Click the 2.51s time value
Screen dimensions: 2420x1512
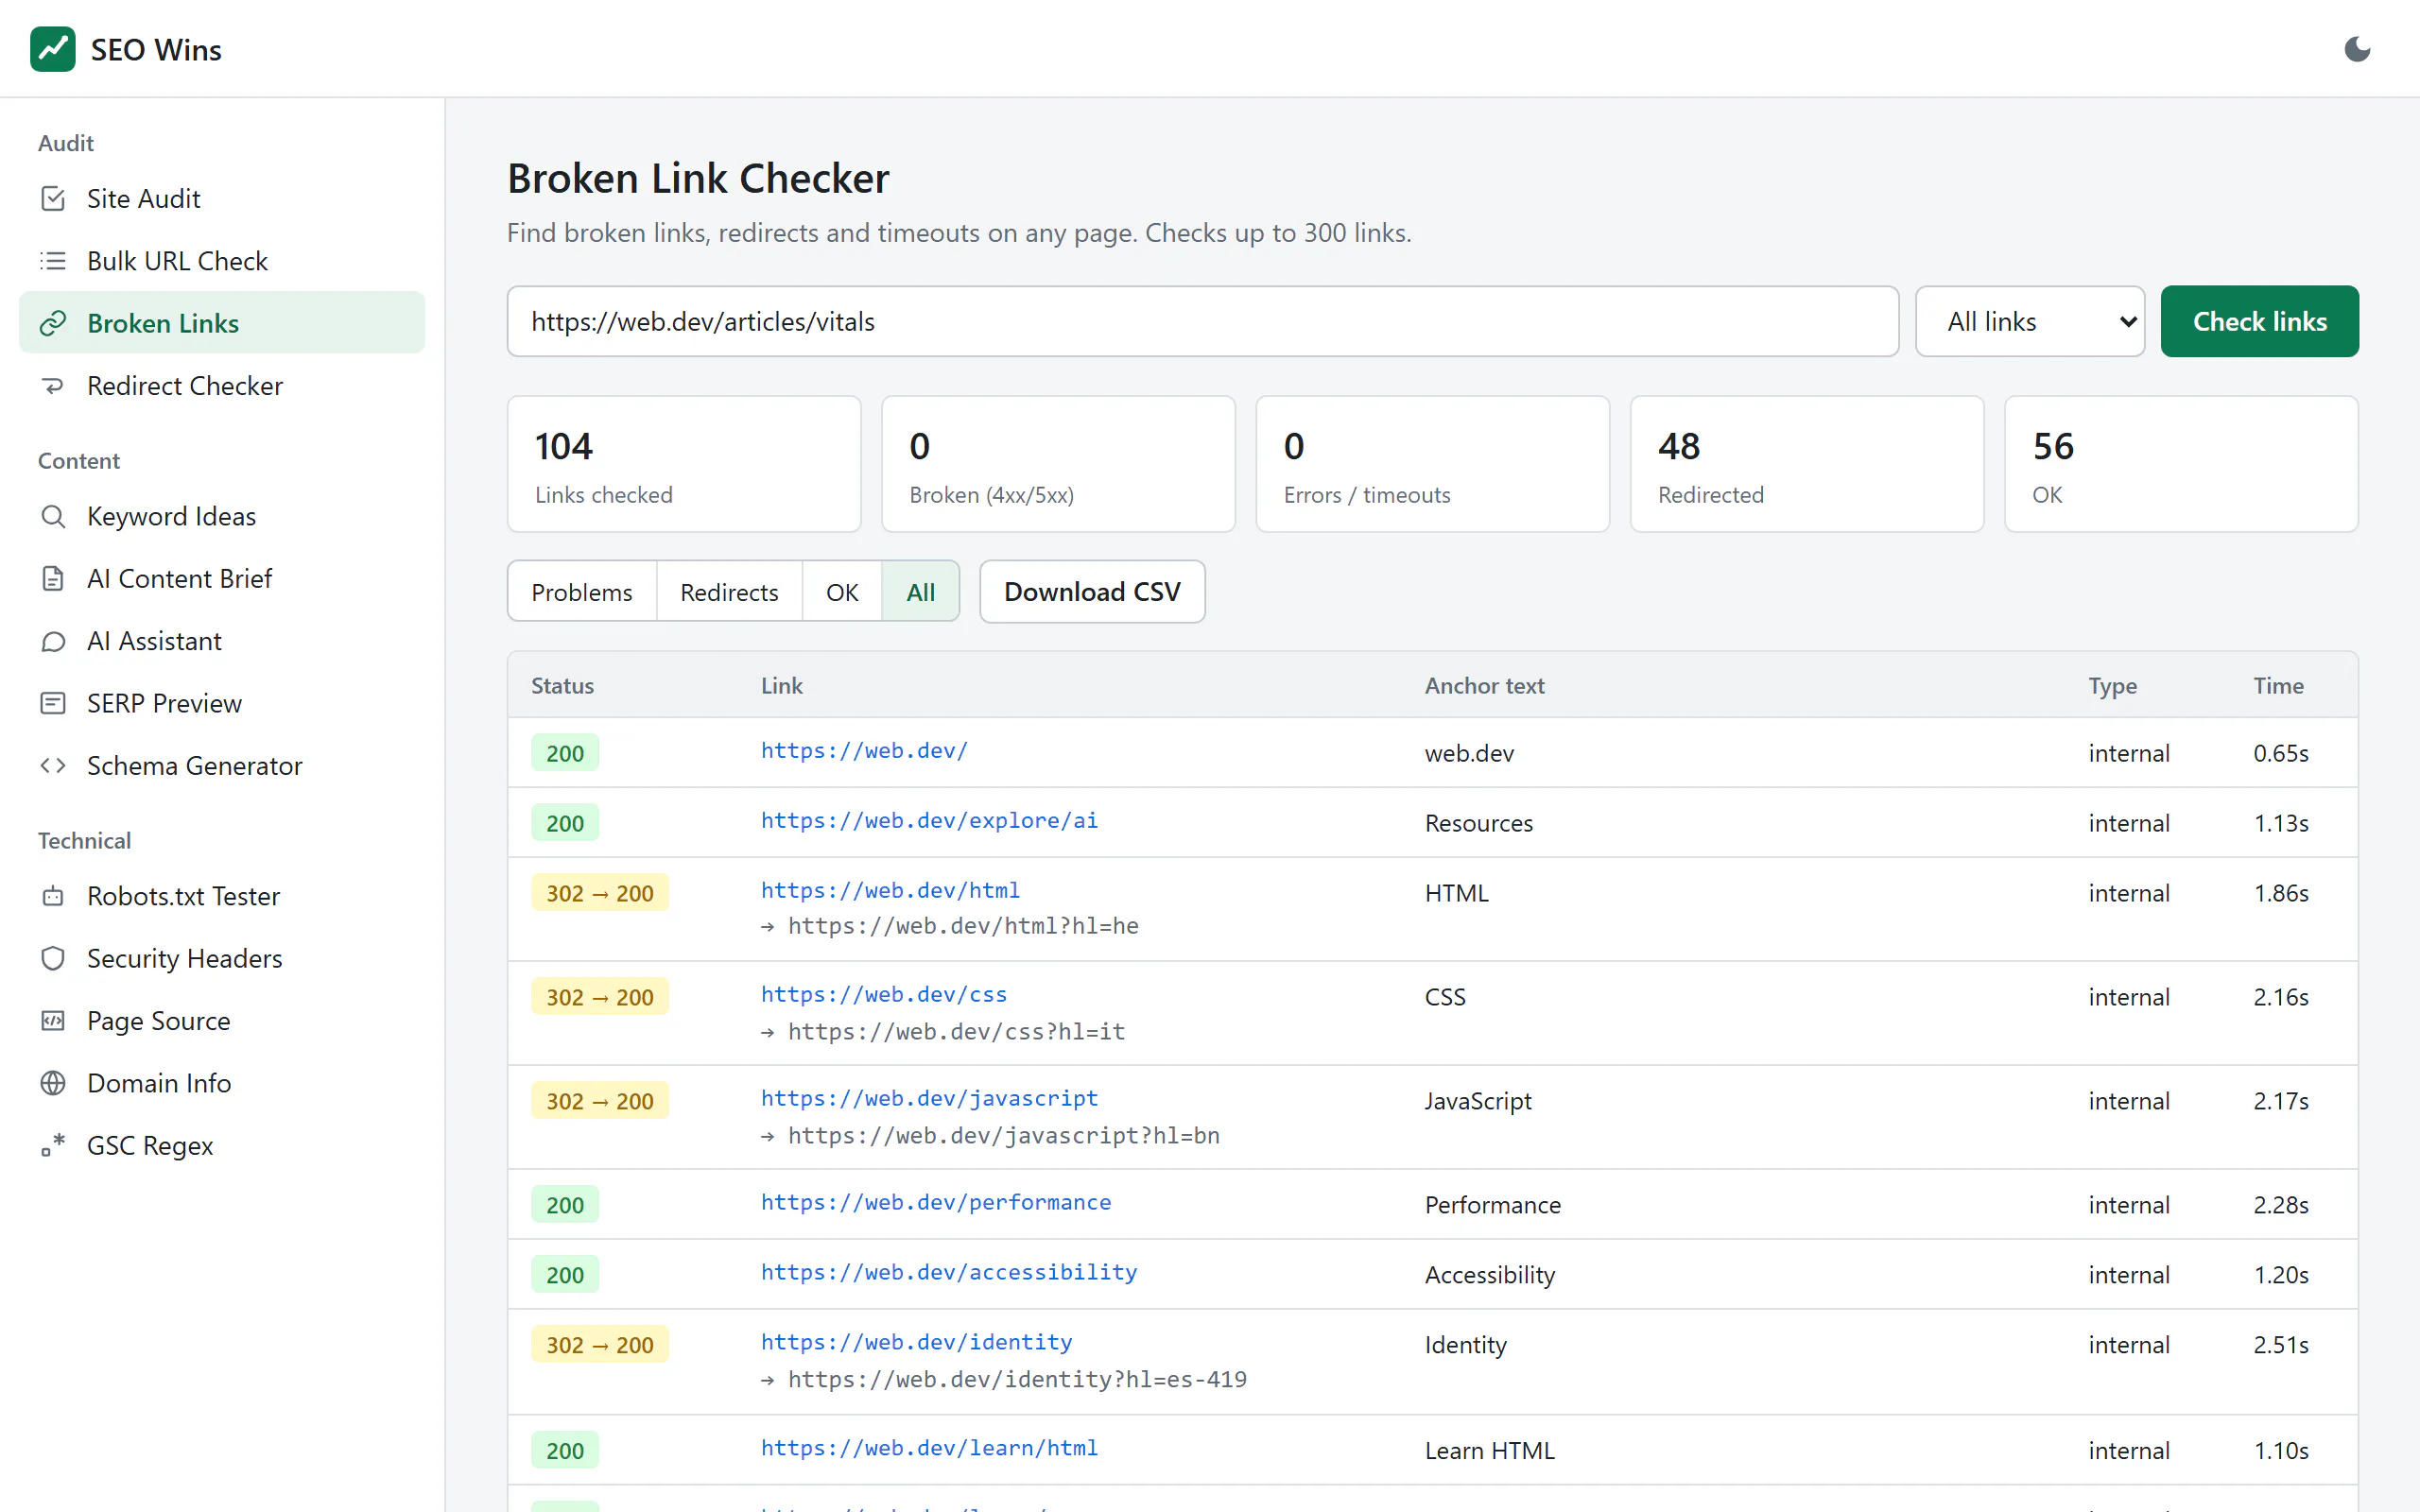(x=2281, y=1345)
